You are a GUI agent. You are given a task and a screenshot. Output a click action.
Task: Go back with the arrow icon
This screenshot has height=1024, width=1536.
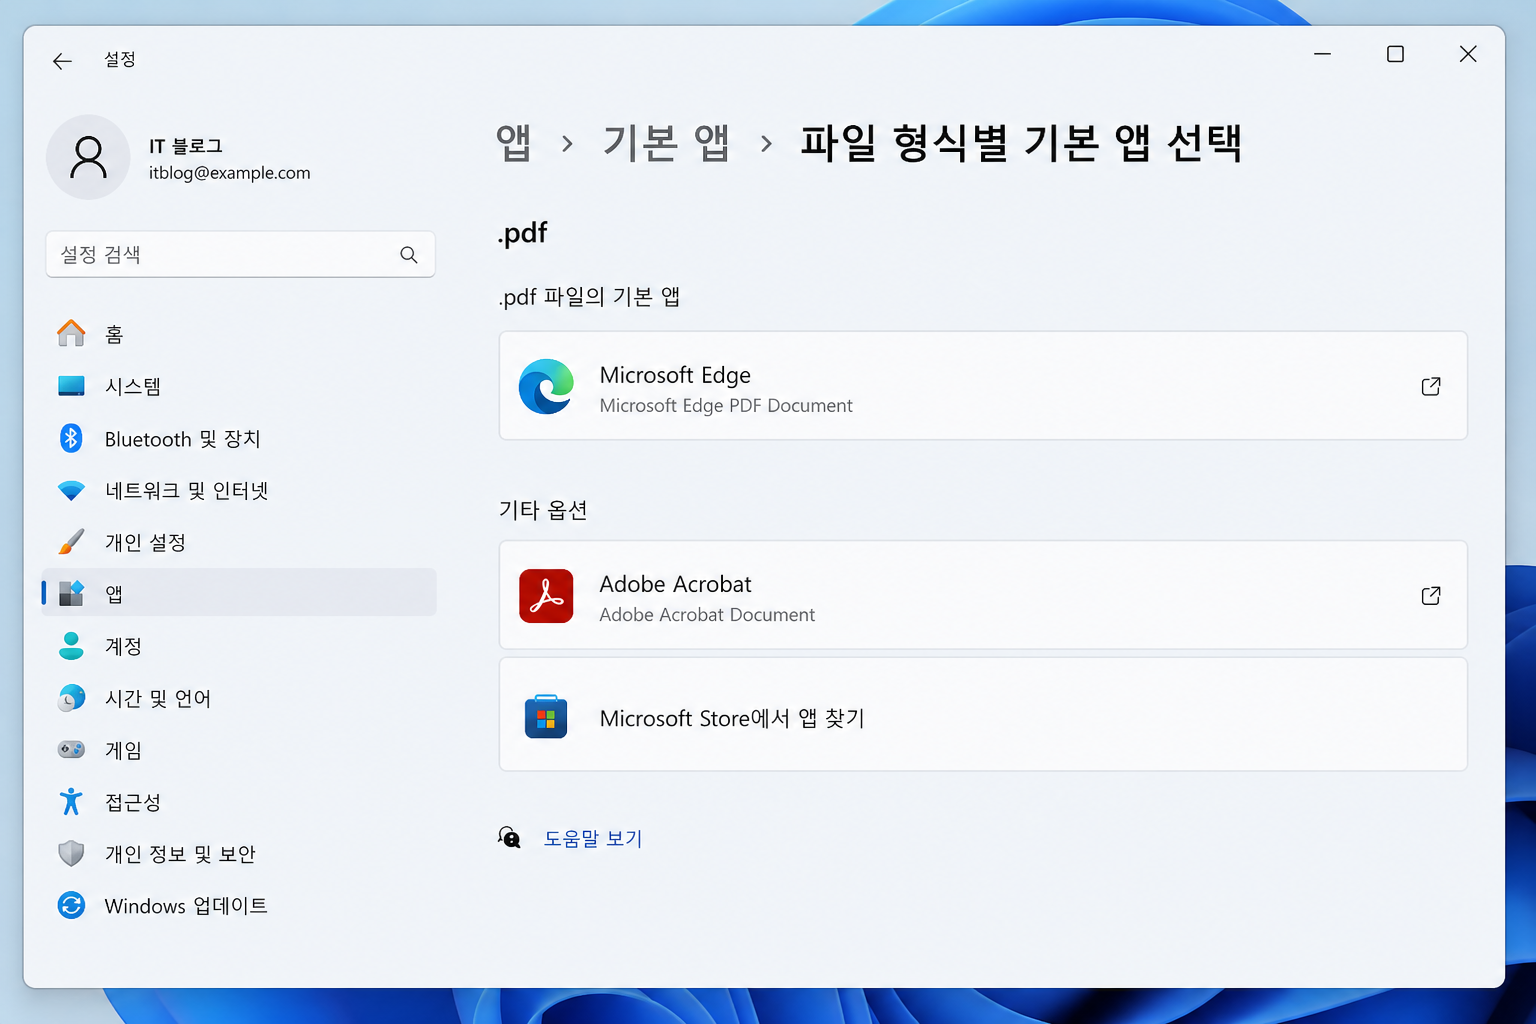click(62, 61)
